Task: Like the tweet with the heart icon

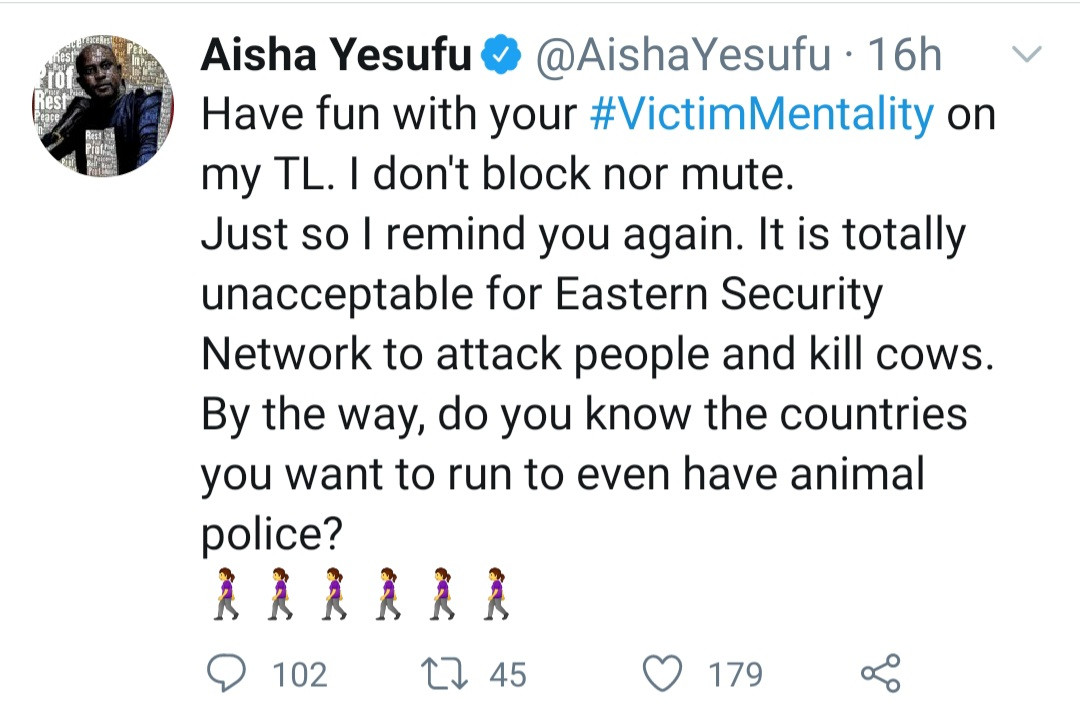Action: 663,673
